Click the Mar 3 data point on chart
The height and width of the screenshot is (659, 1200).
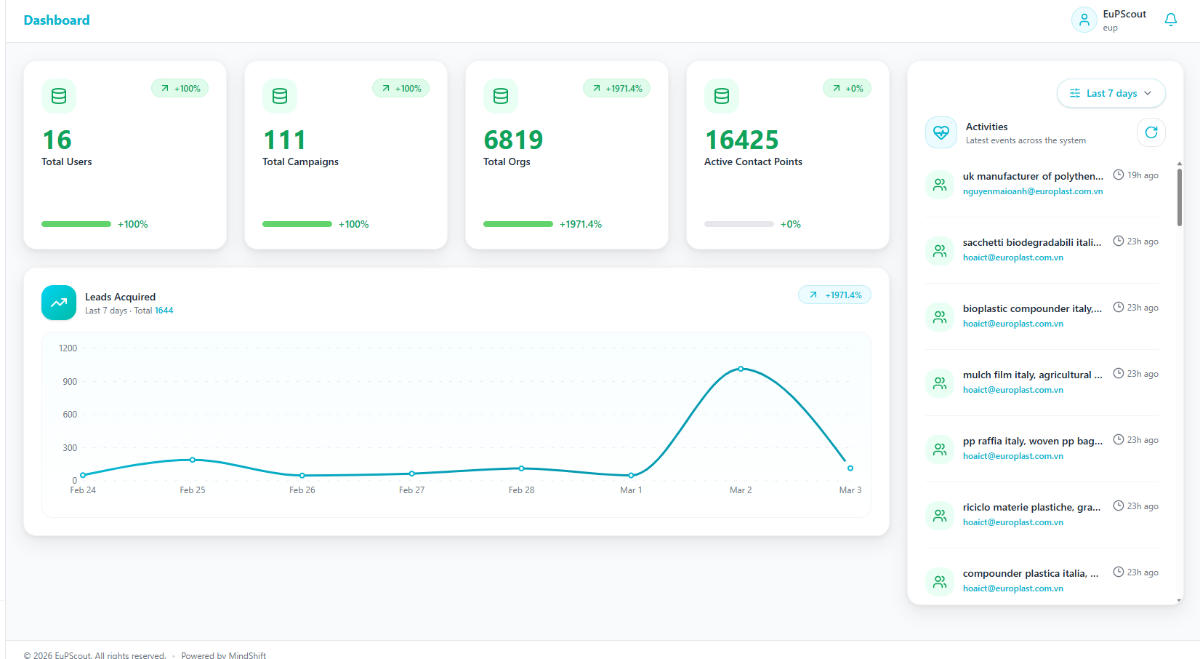850,467
